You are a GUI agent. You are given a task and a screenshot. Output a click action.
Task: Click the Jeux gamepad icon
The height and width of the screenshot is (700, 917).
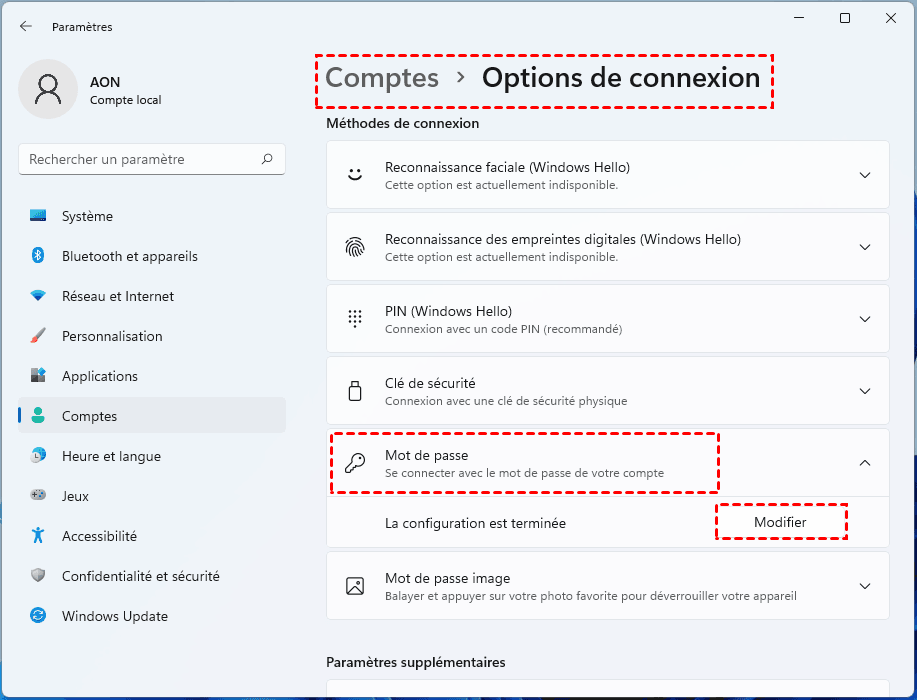click(x=38, y=496)
